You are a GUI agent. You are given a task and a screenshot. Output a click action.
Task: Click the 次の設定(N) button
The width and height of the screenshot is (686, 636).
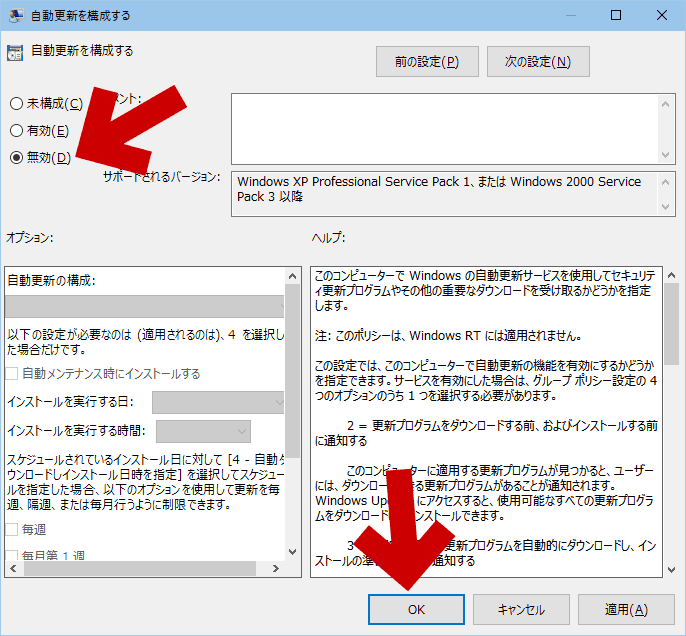pyautogui.click(x=538, y=62)
